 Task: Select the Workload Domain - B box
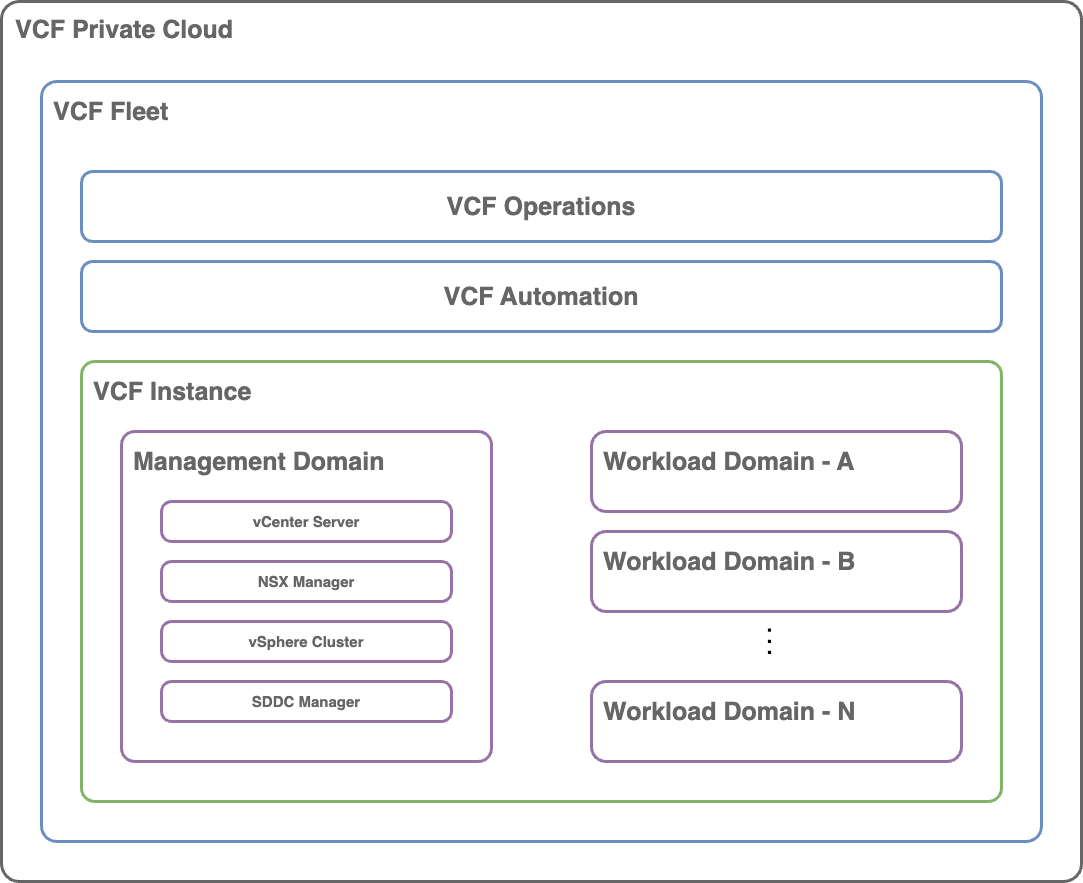coord(776,571)
